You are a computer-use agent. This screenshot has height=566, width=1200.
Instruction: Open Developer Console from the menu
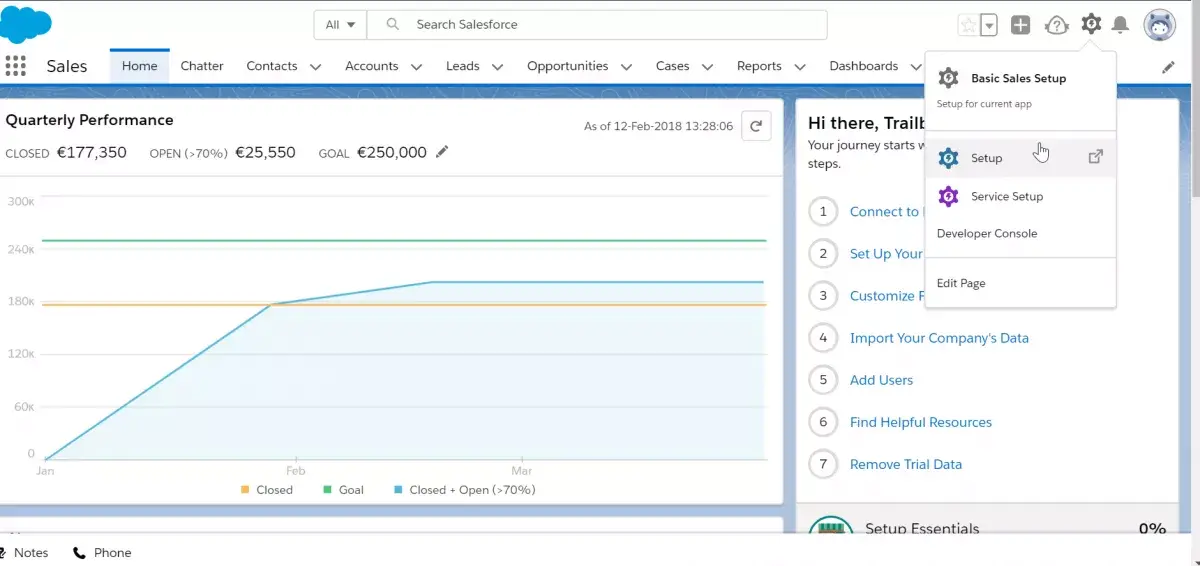click(1020, 233)
